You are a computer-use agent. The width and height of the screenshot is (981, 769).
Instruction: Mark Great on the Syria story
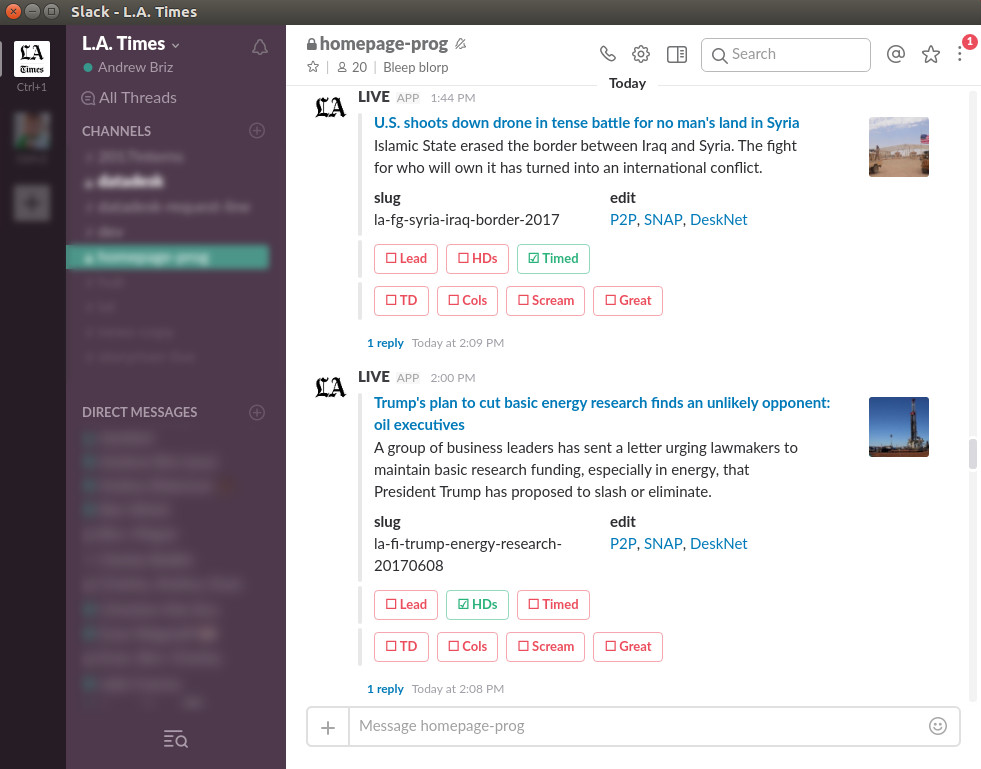coord(628,300)
